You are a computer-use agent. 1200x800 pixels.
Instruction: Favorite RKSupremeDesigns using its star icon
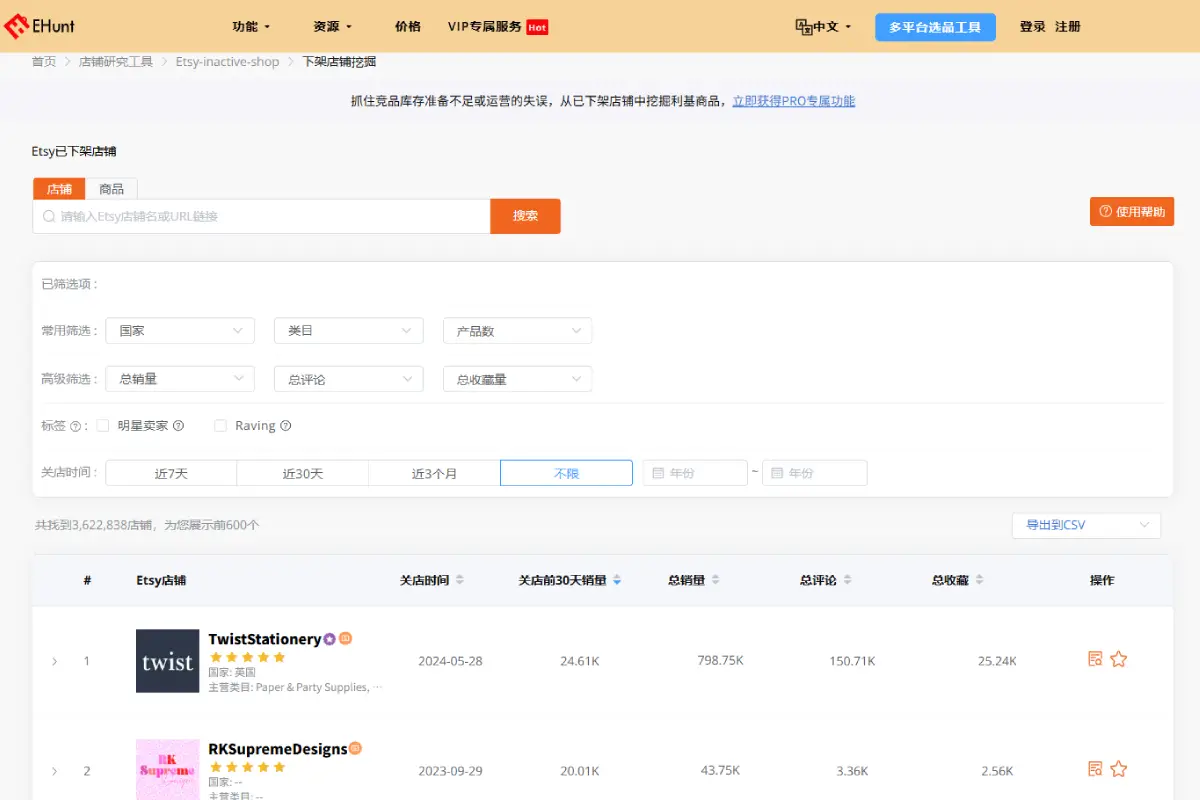tap(1119, 768)
